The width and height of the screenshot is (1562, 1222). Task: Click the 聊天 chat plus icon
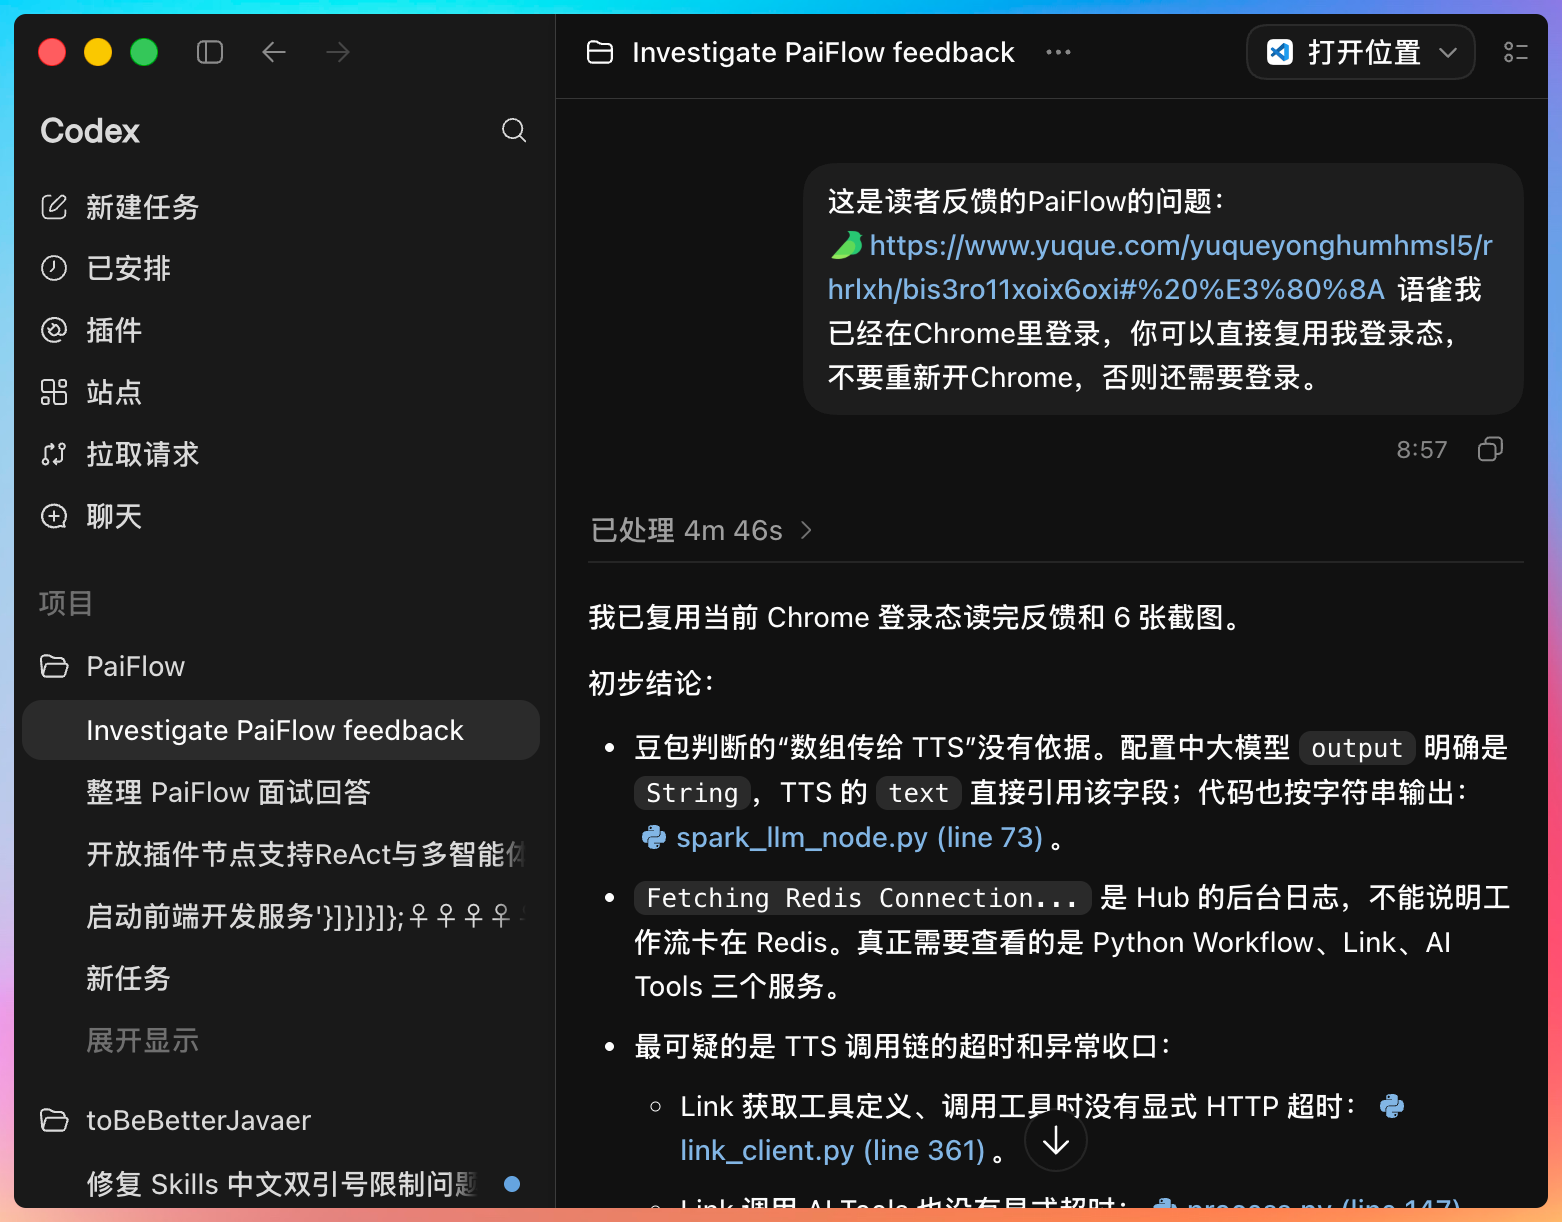54,516
